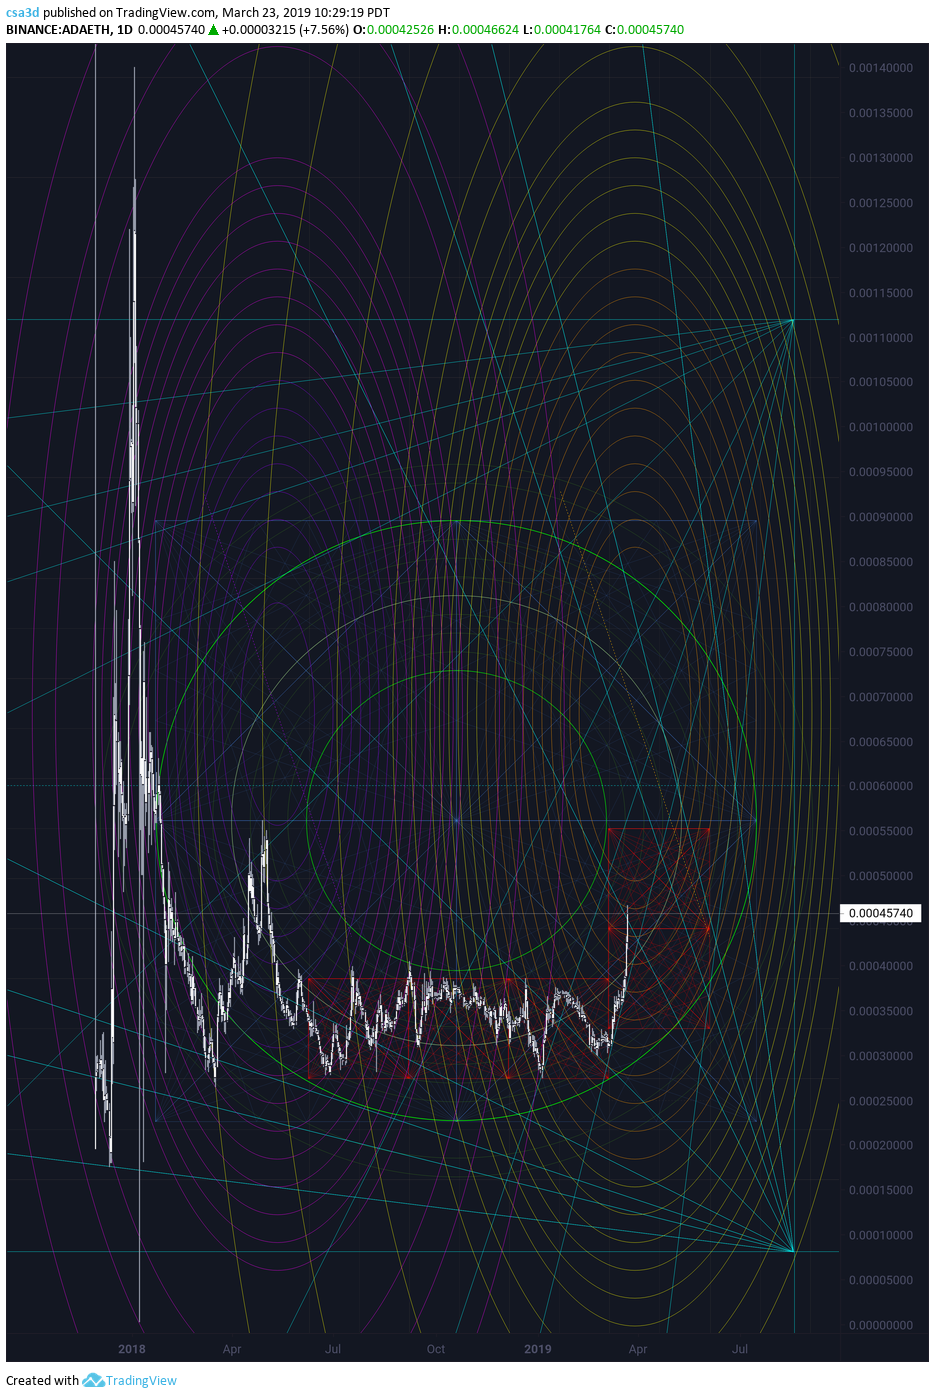
Task: Open the TradingView link in footer
Action: [141, 1381]
